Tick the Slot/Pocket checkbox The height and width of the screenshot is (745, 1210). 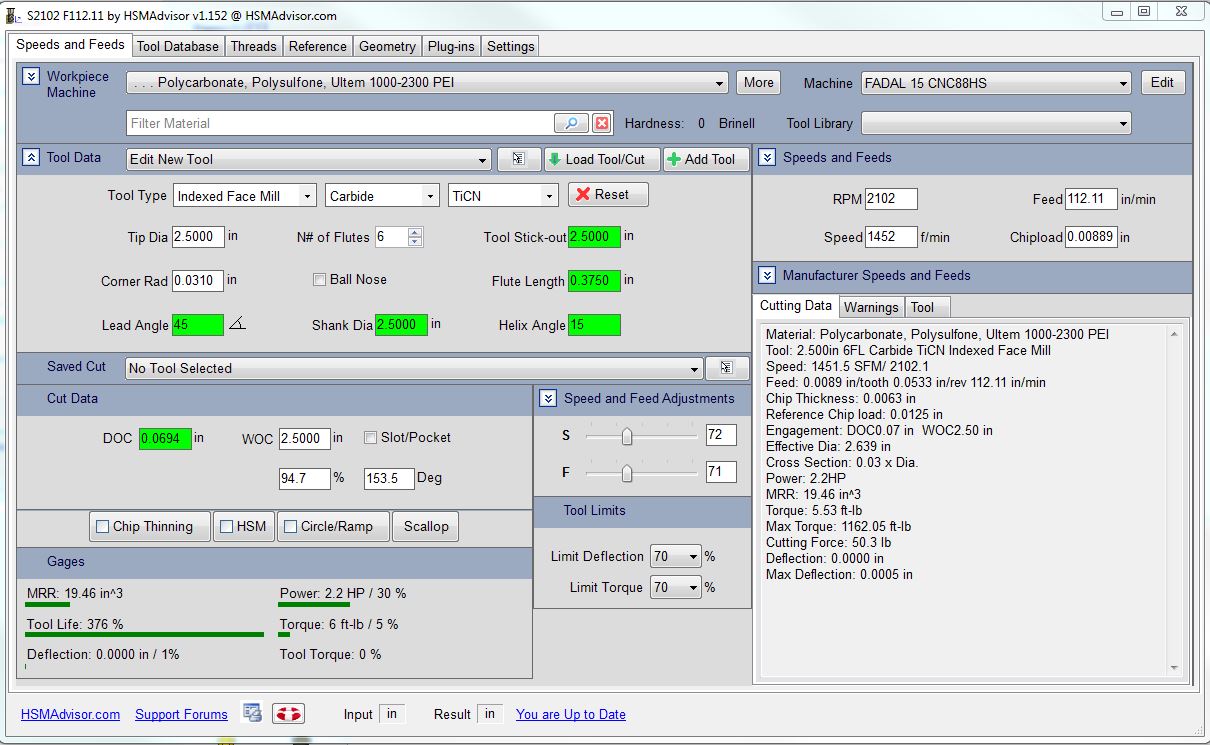371,438
